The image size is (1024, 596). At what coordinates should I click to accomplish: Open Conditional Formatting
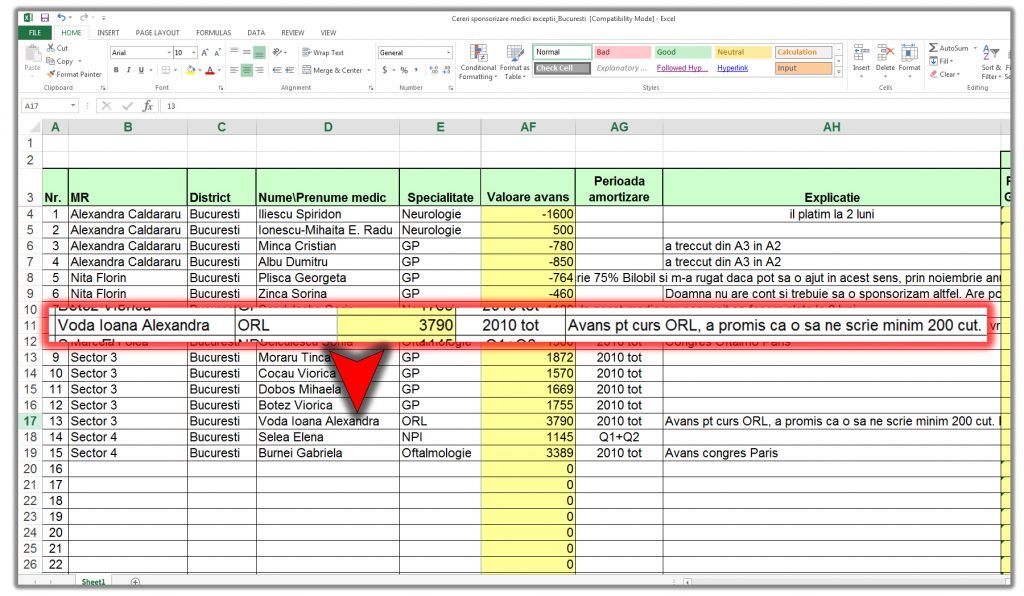pos(478,62)
